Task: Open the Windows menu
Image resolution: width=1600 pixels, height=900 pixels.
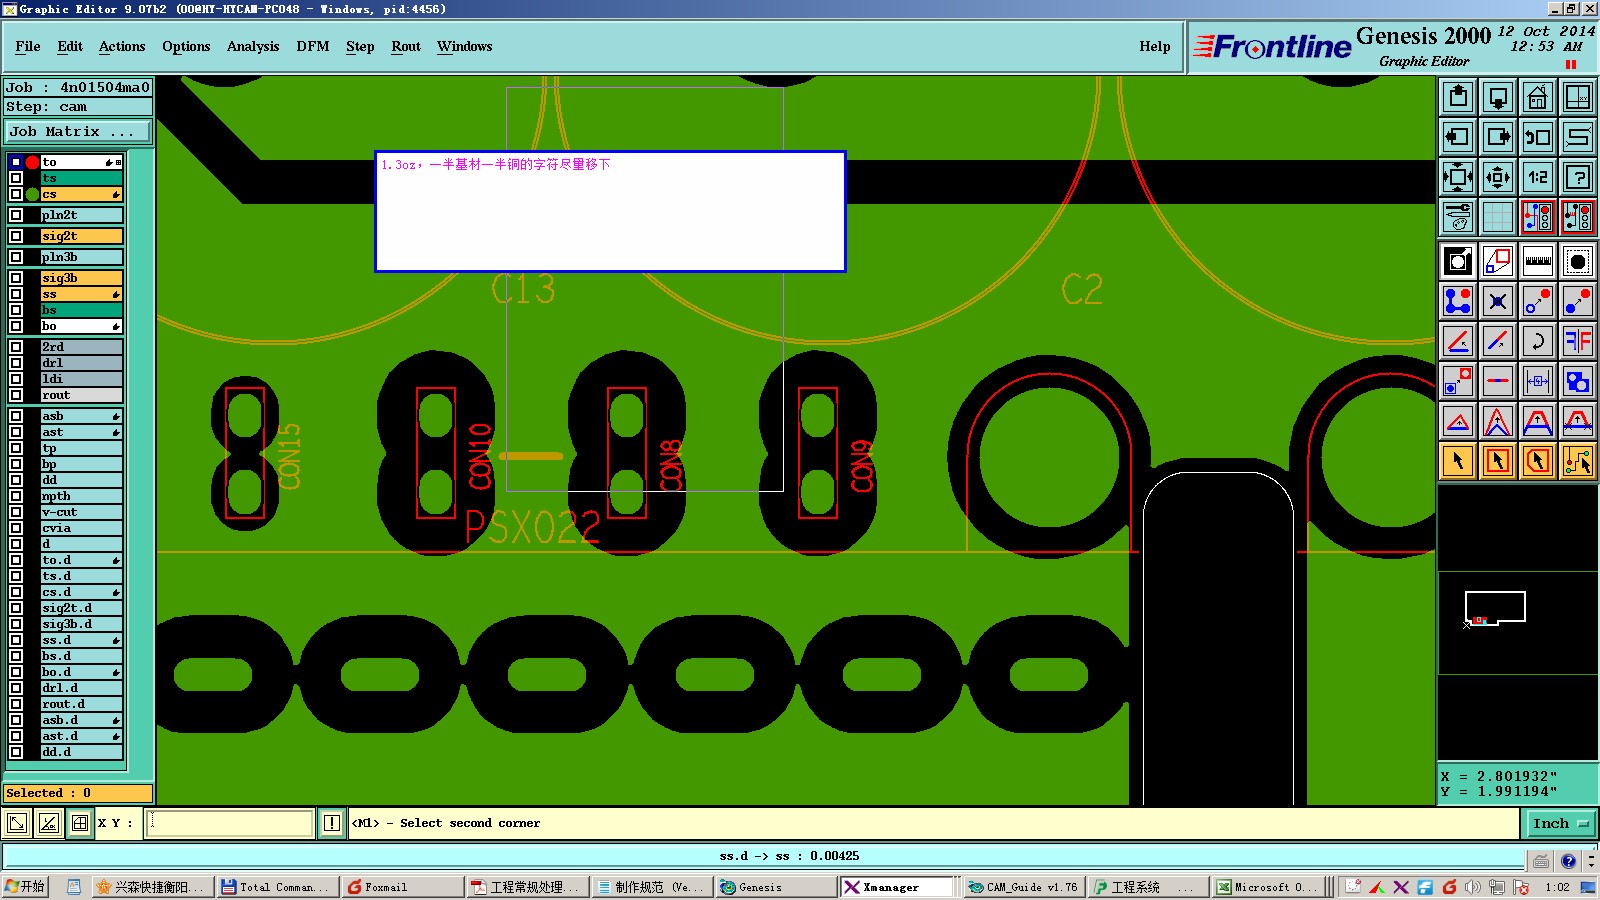Action: click(465, 46)
